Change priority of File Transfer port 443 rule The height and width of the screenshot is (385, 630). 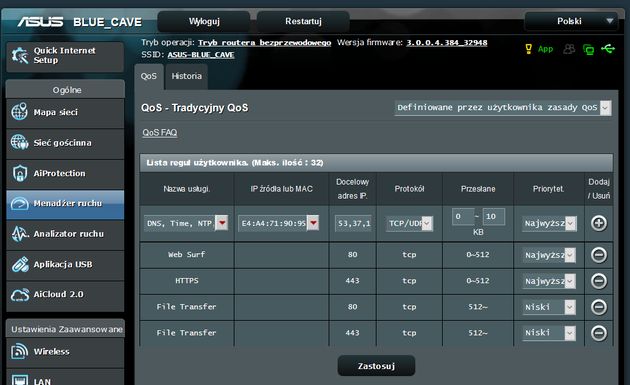(x=549, y=333)
